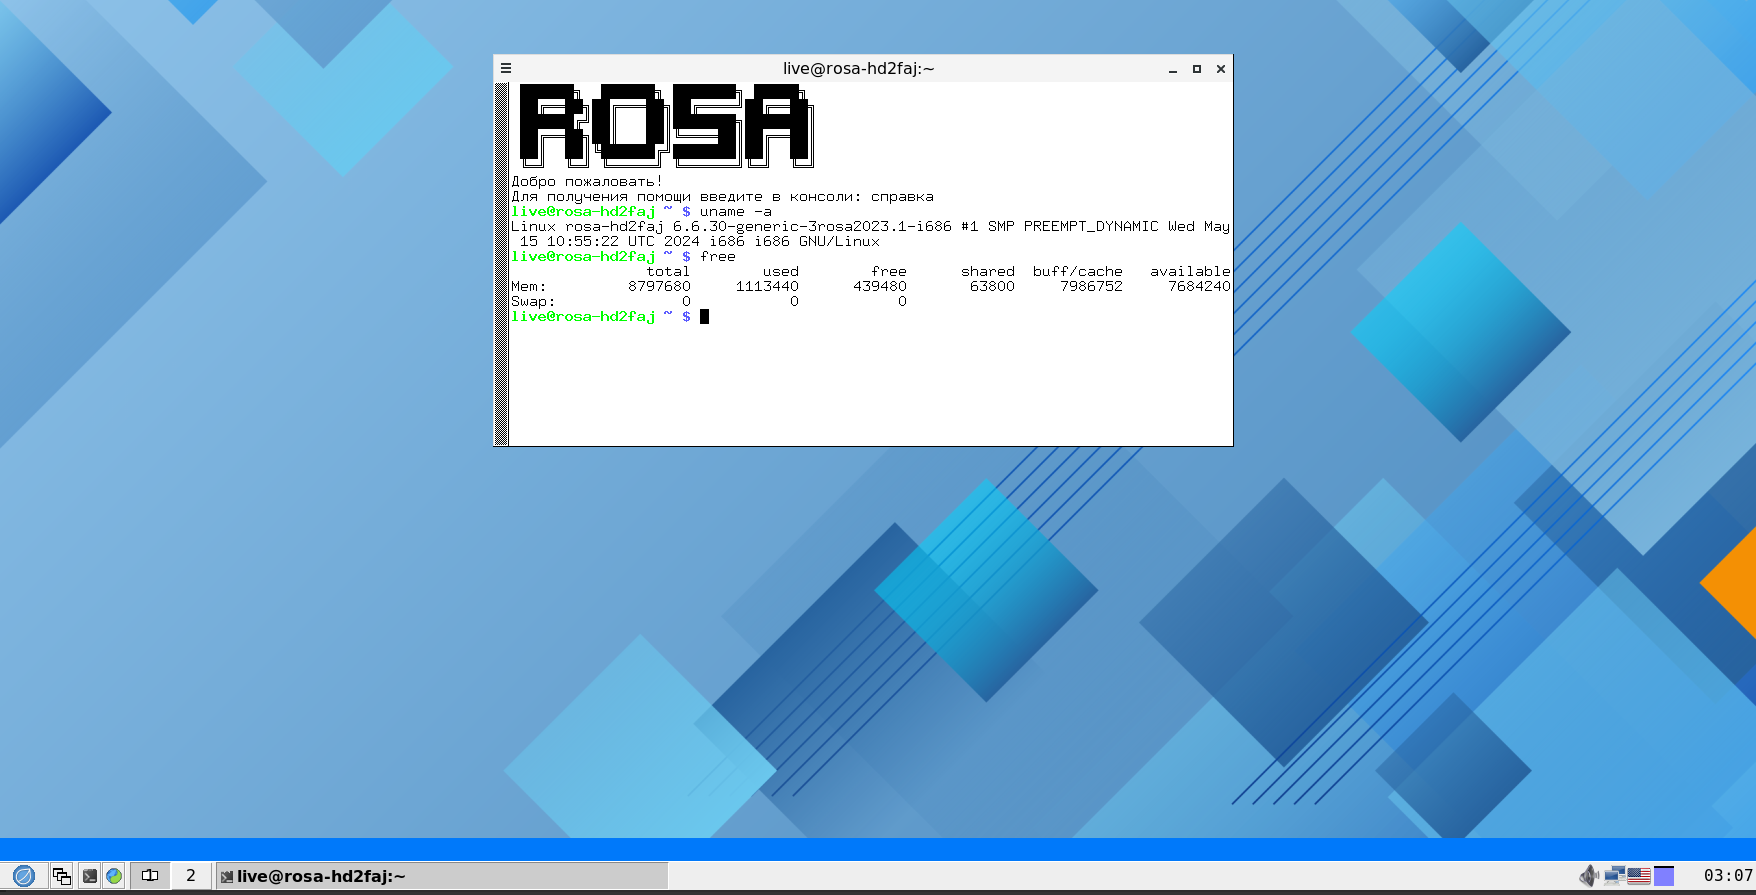Click the ROSA ASCII art logo

coord(665,126)
